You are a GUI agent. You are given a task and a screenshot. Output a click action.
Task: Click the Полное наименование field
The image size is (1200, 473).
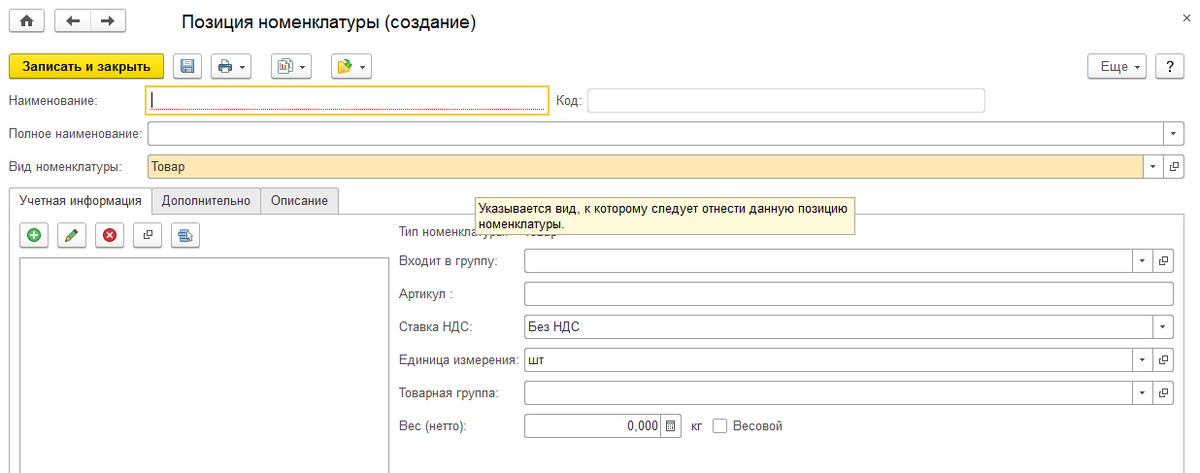(656, 133)
